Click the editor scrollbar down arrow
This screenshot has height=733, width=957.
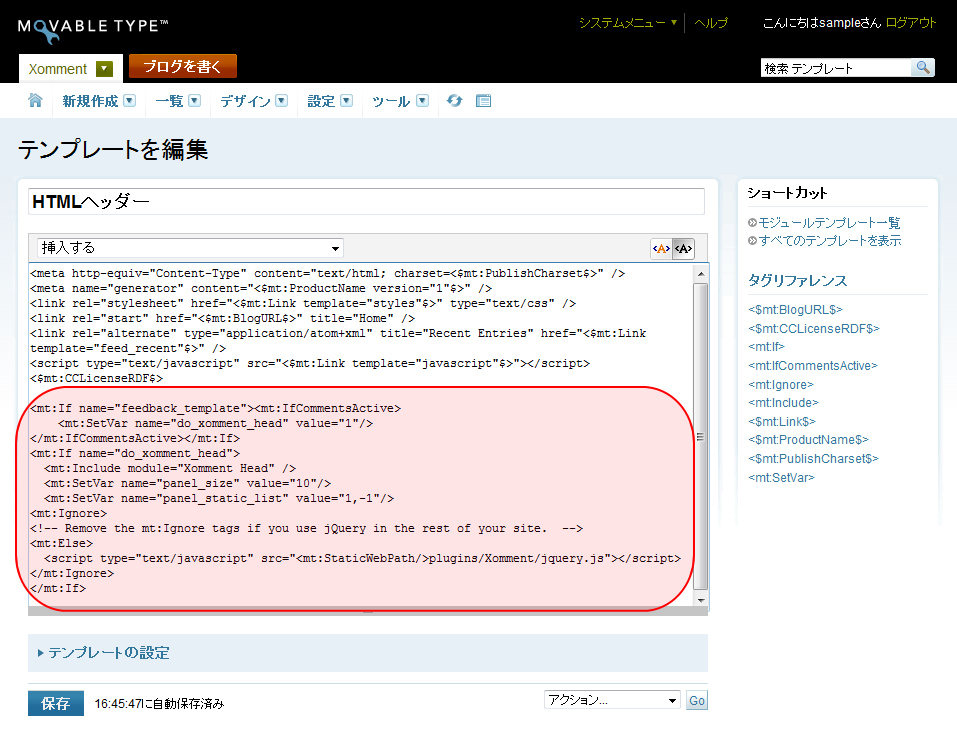pyautogui.click(x=701, y=600)
